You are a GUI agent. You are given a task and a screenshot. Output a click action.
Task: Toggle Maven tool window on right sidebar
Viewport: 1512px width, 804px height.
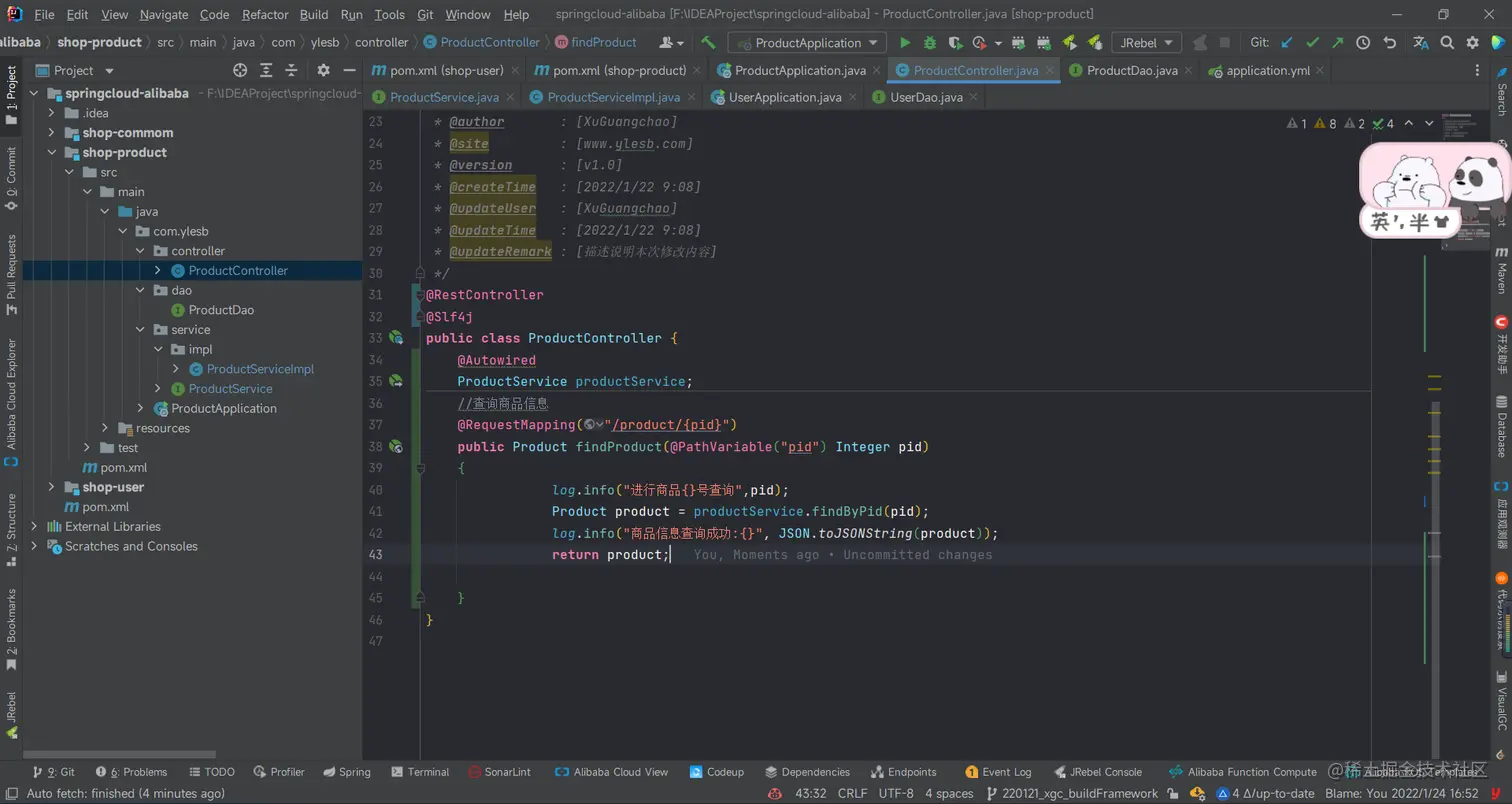[1501, 272]
